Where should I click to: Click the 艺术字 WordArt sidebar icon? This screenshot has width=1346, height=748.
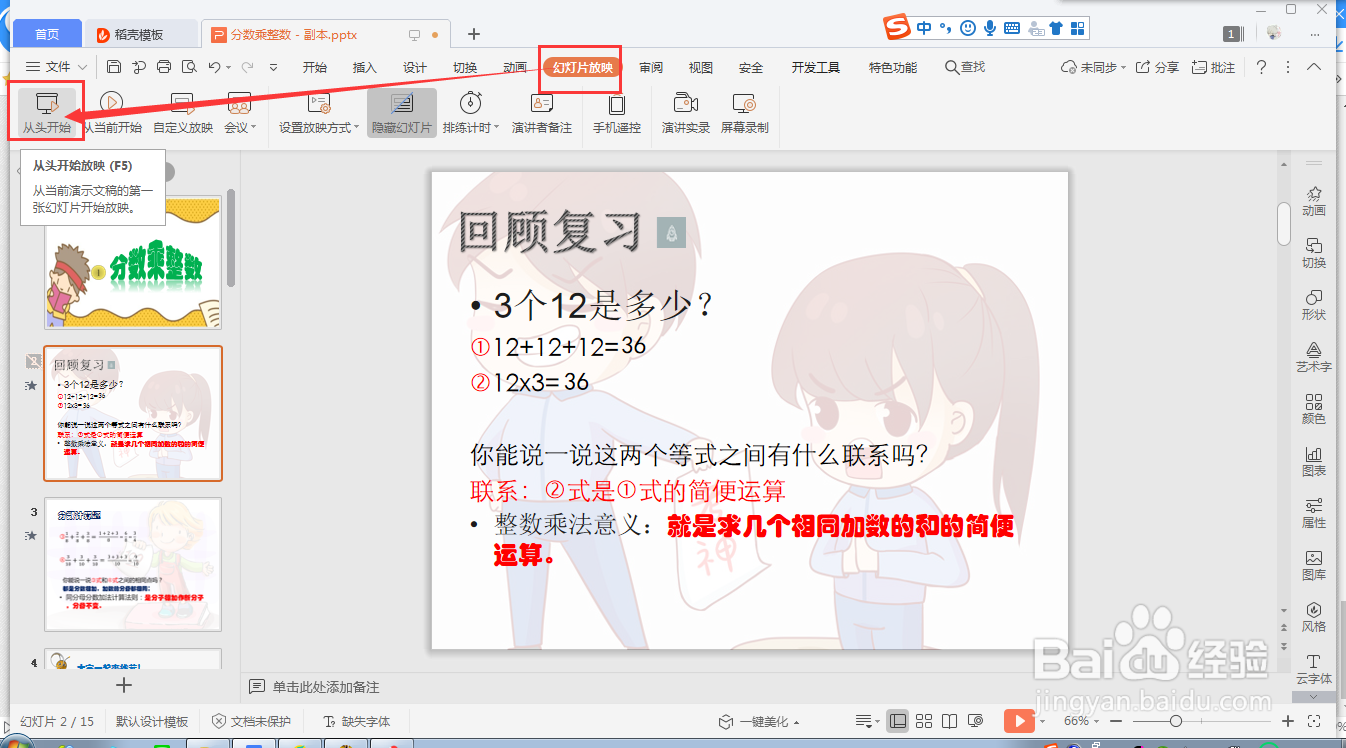click(x=1313, y=357)
